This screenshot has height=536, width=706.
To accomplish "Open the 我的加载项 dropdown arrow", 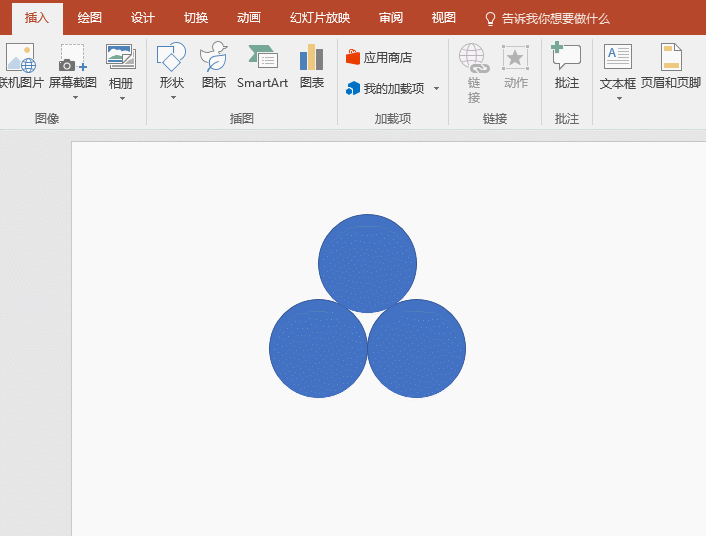I will pos(436,89).
